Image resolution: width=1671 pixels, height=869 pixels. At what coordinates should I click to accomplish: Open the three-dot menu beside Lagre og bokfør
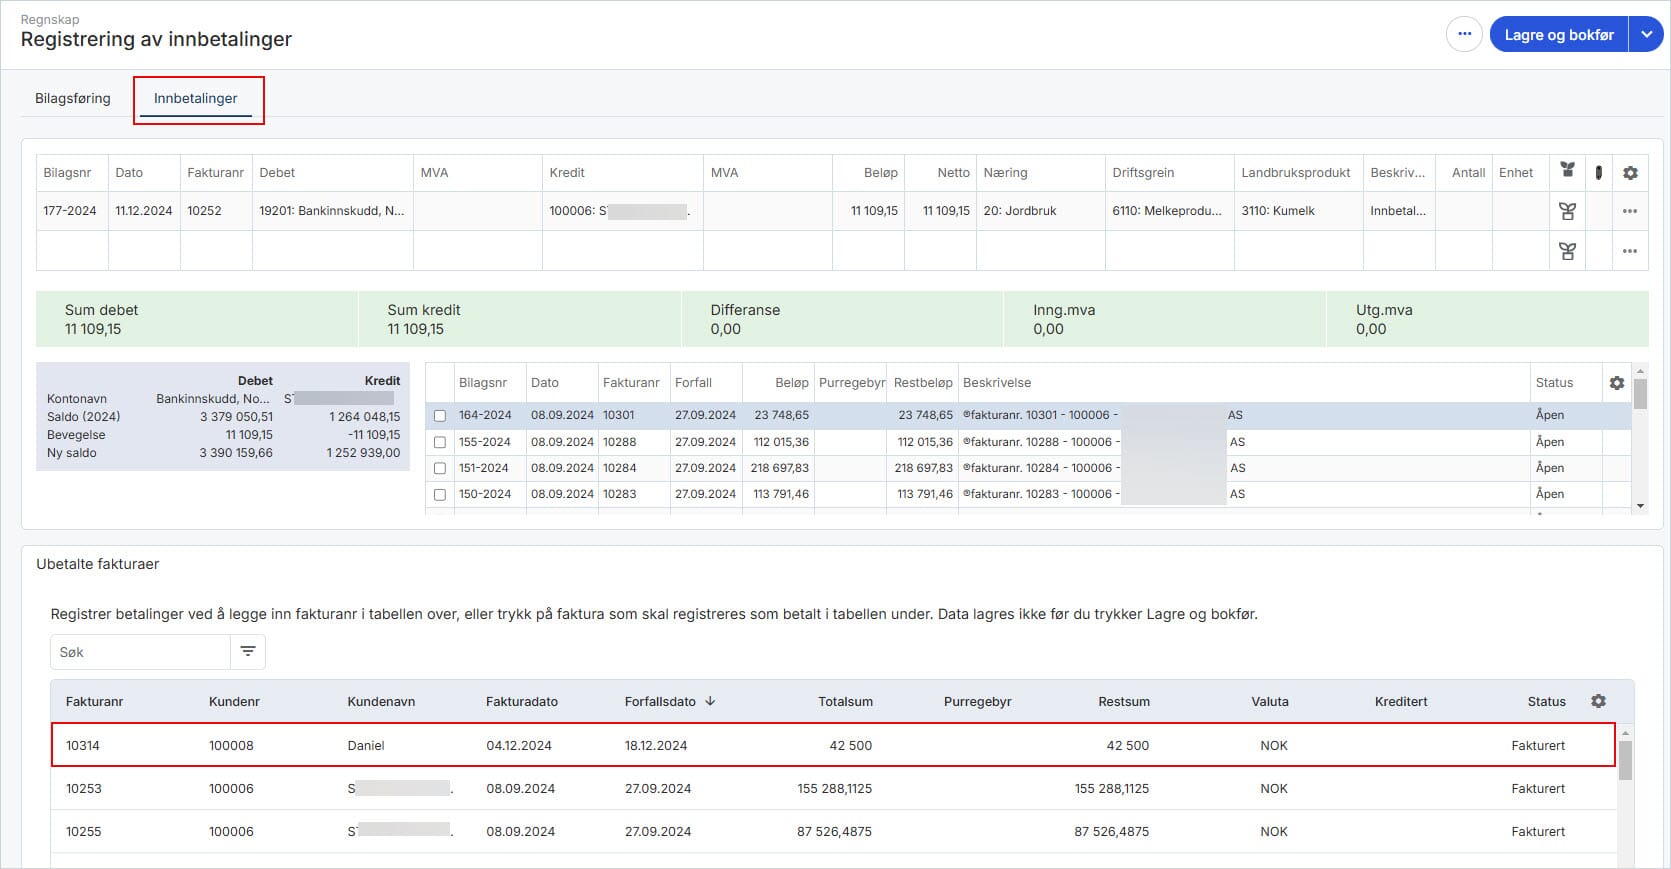[1464, 34]
